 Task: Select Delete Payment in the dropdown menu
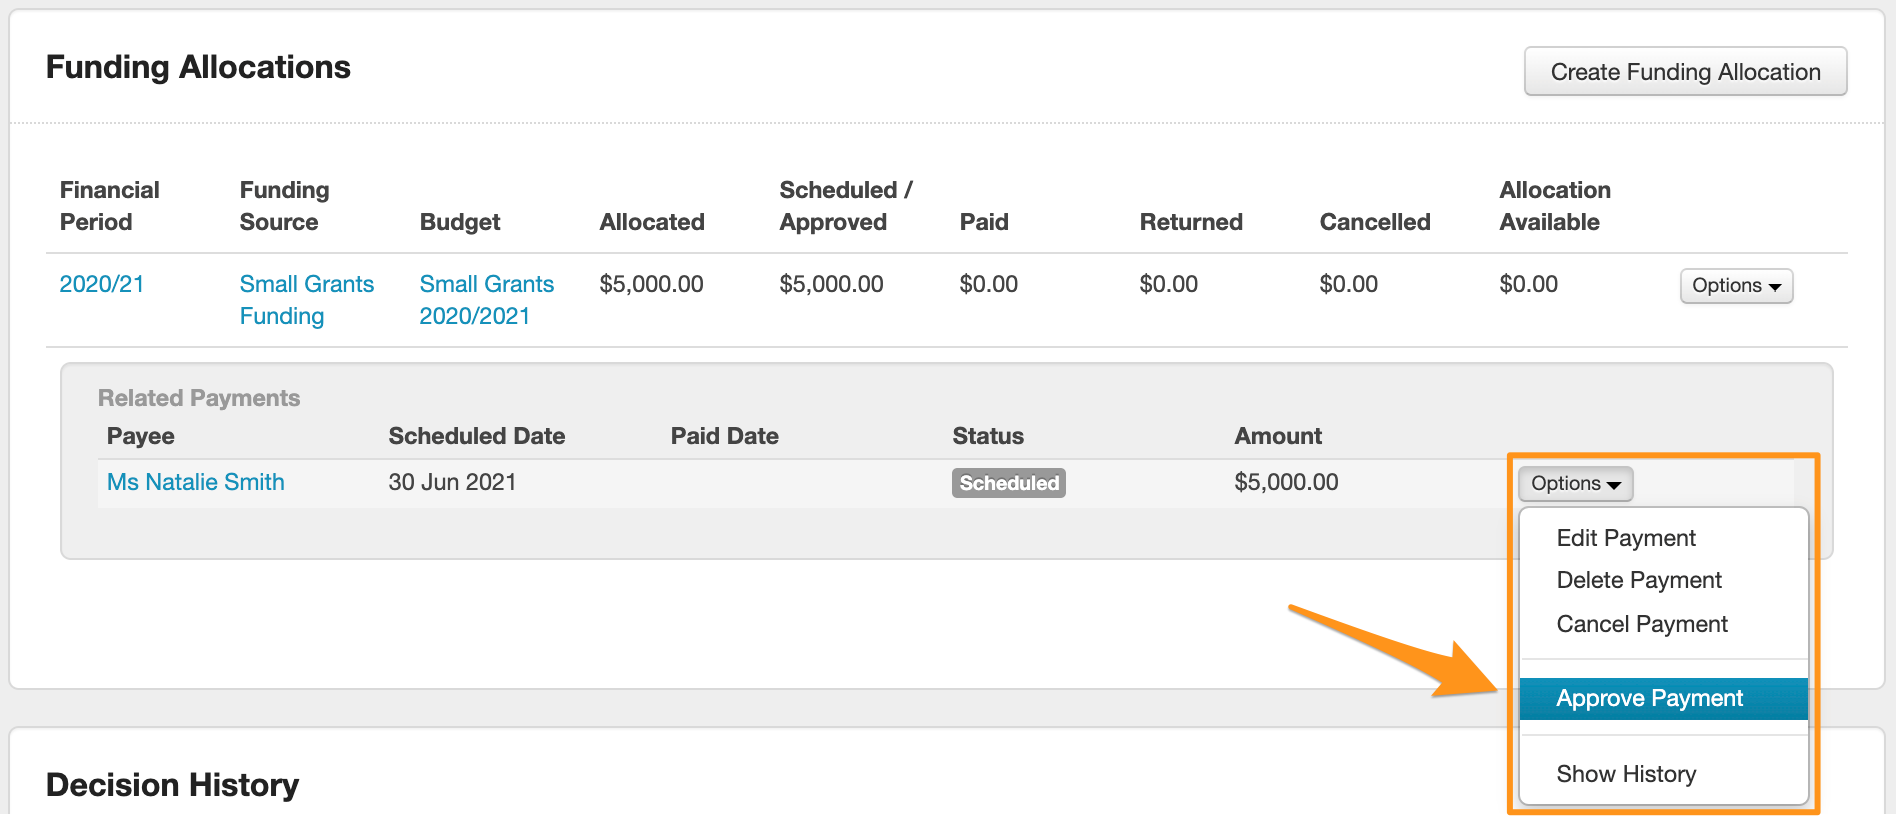[1639, 580]
